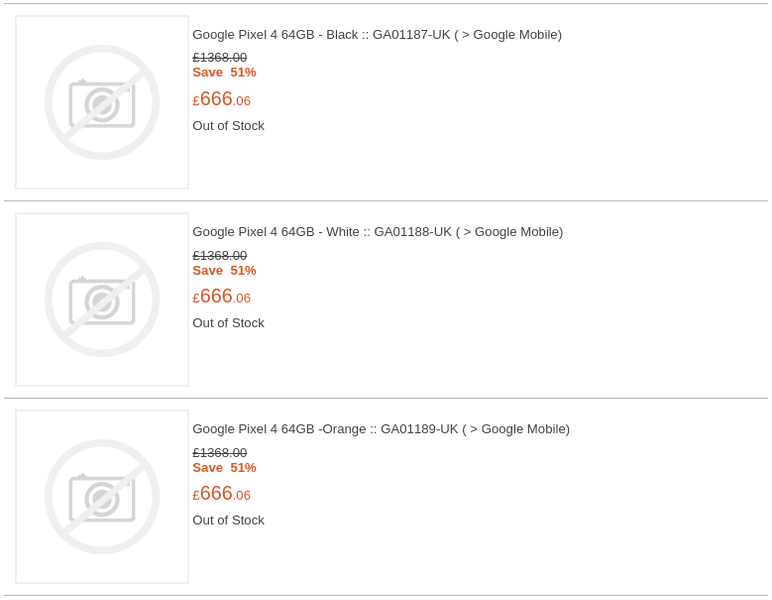Open the Google Pixel 4 64GB Black title link

point(376,35)
